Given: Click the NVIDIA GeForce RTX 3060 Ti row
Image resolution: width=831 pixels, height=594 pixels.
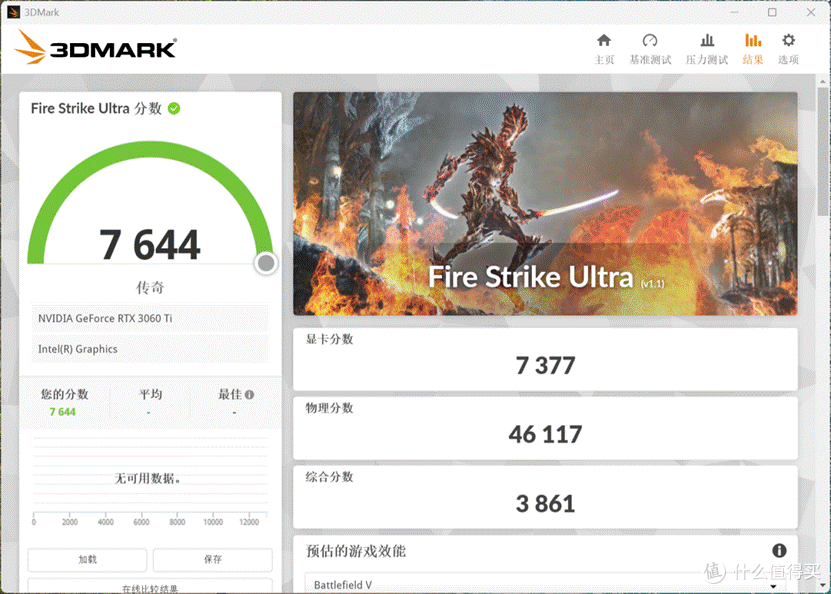Looking at the screenshot, I should [150, 318].
